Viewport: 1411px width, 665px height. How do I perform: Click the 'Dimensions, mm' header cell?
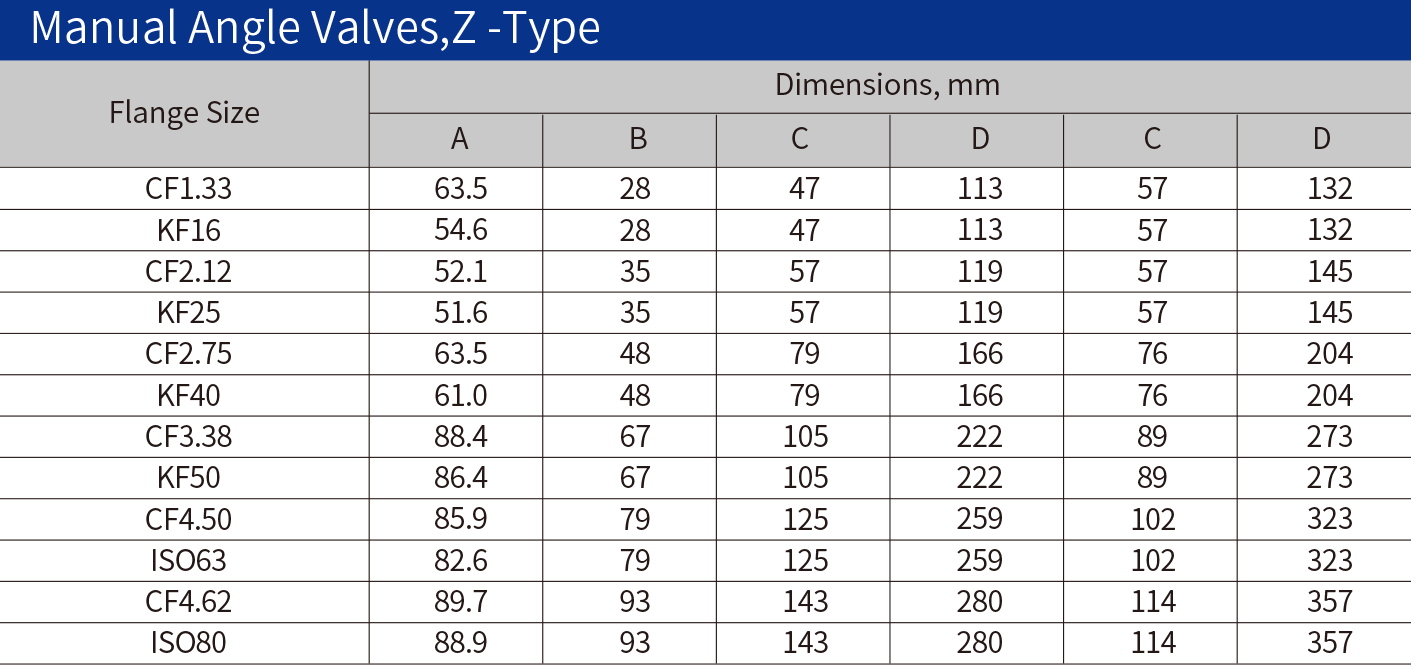(888, 85)
